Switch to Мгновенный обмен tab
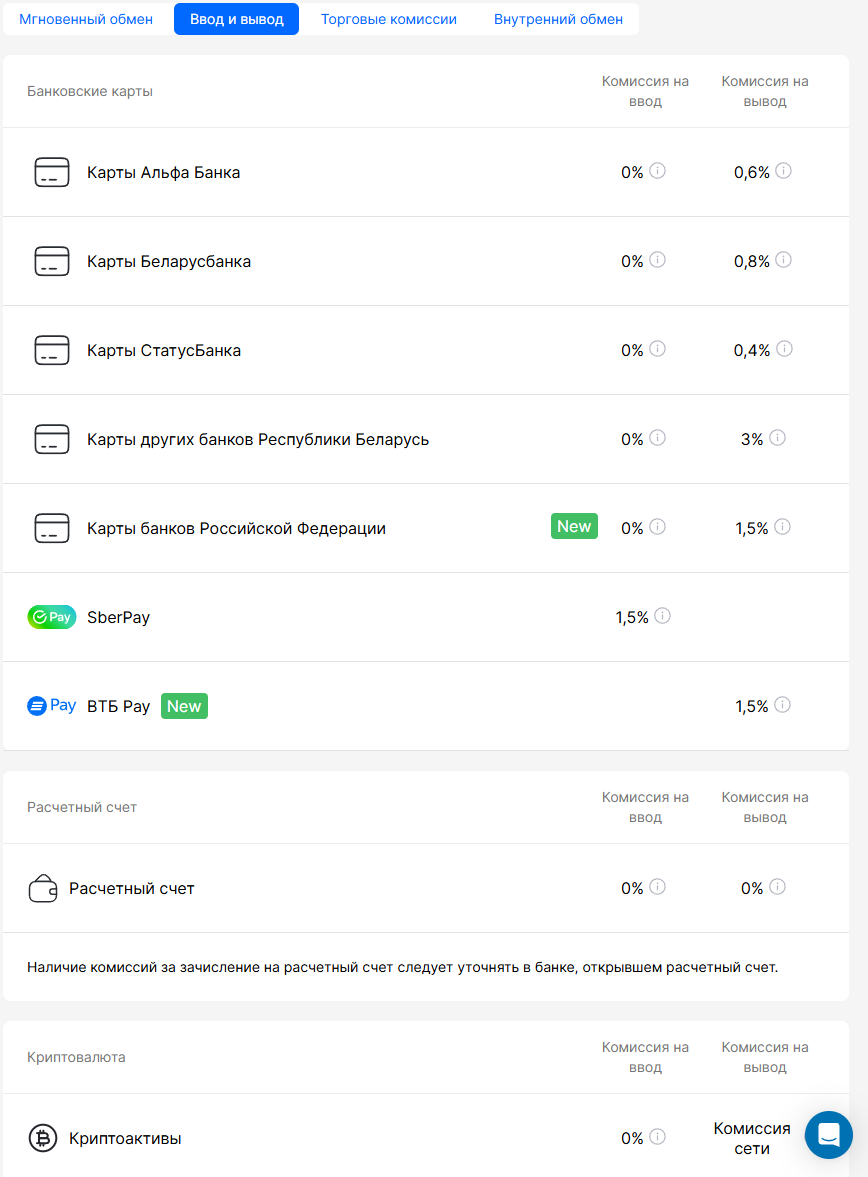Screen dimensions: 868x1177 click(86, 19)
